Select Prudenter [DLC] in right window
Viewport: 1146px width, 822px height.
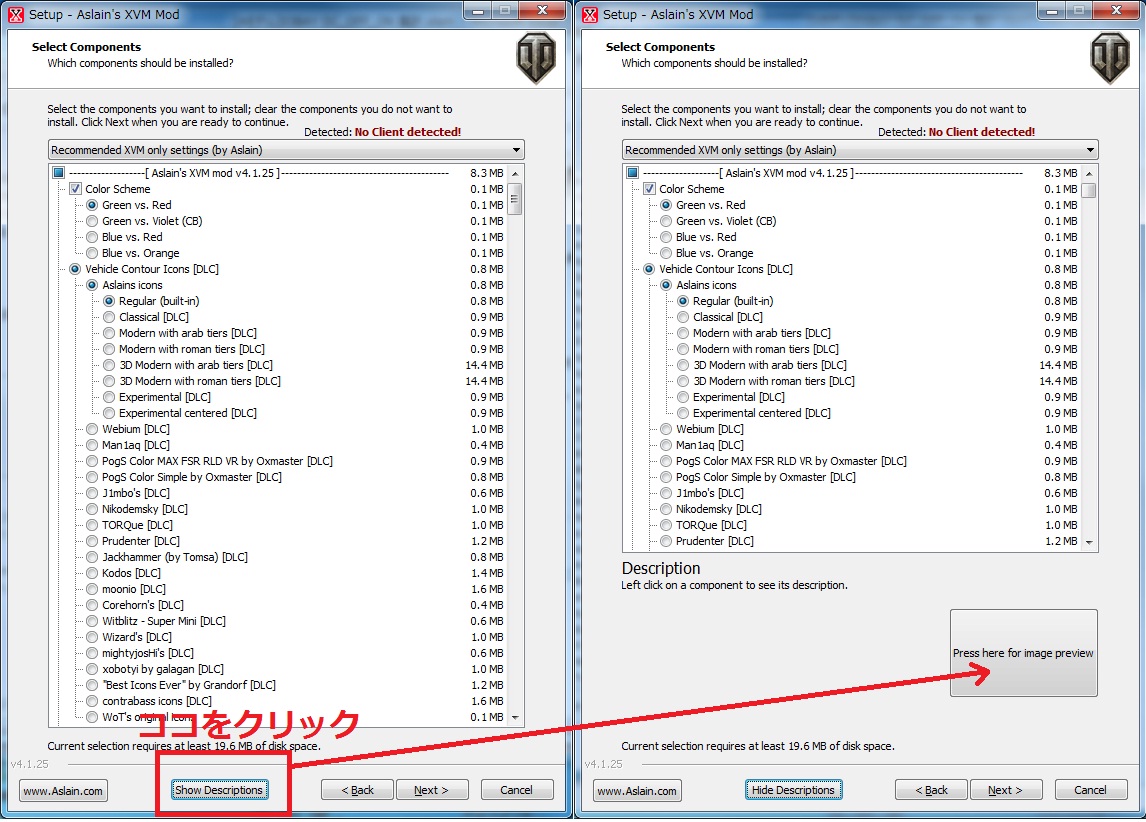click(666, 541)
